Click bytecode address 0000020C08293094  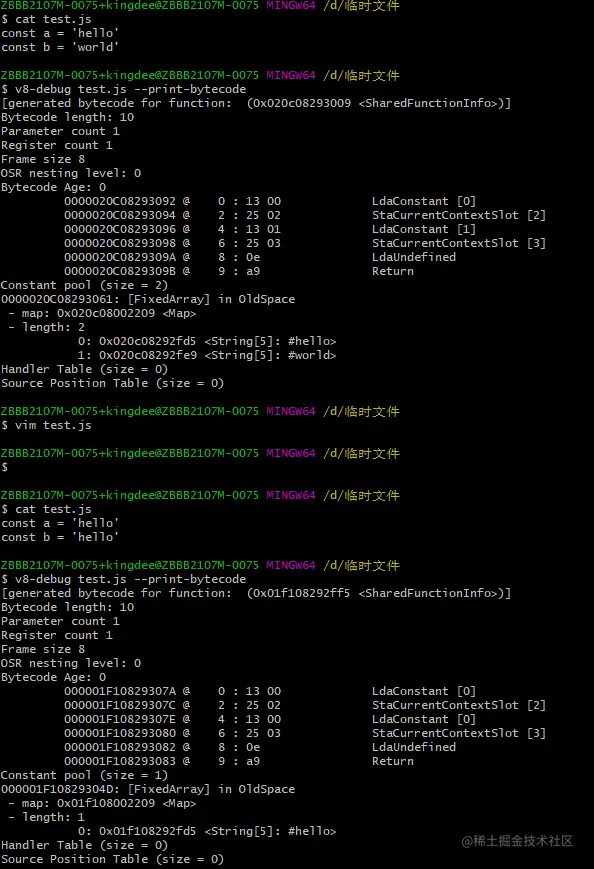tap(120, 215)
